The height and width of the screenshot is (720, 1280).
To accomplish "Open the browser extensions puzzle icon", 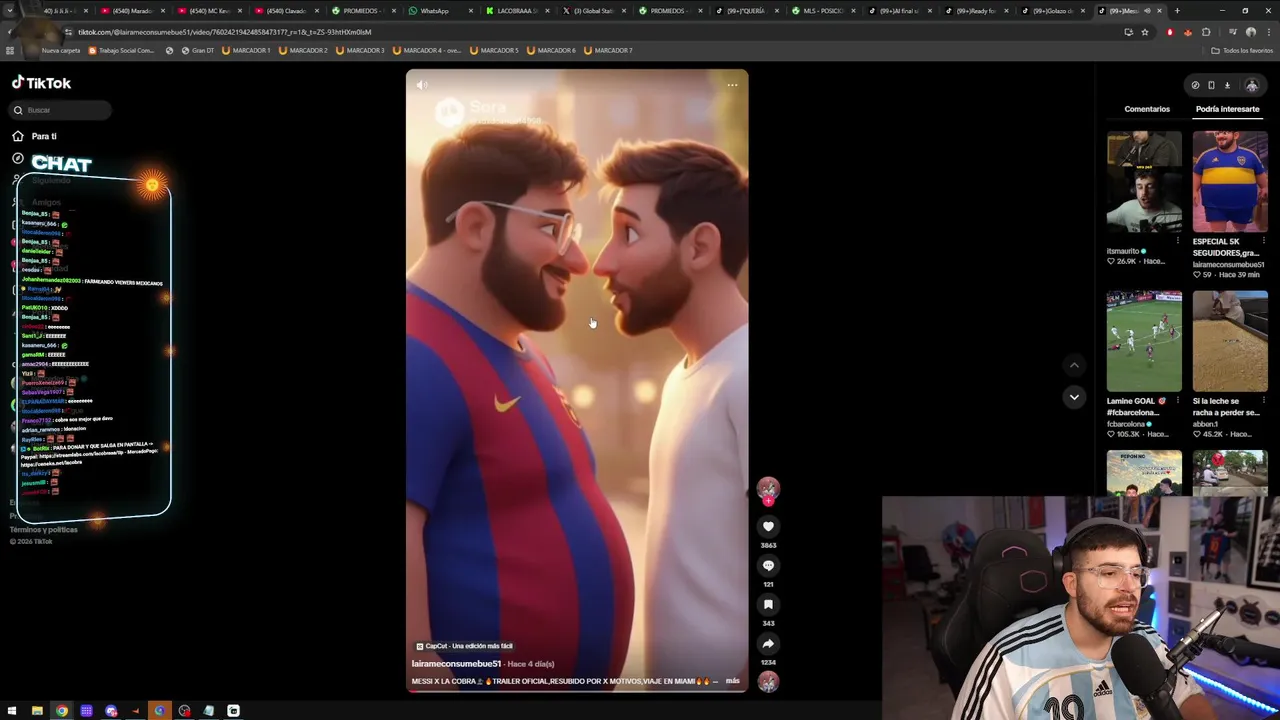I will click(1206, 32).
